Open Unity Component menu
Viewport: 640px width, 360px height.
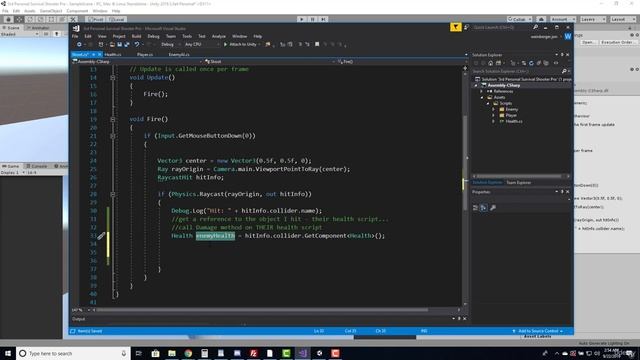[x=77, y=11]
